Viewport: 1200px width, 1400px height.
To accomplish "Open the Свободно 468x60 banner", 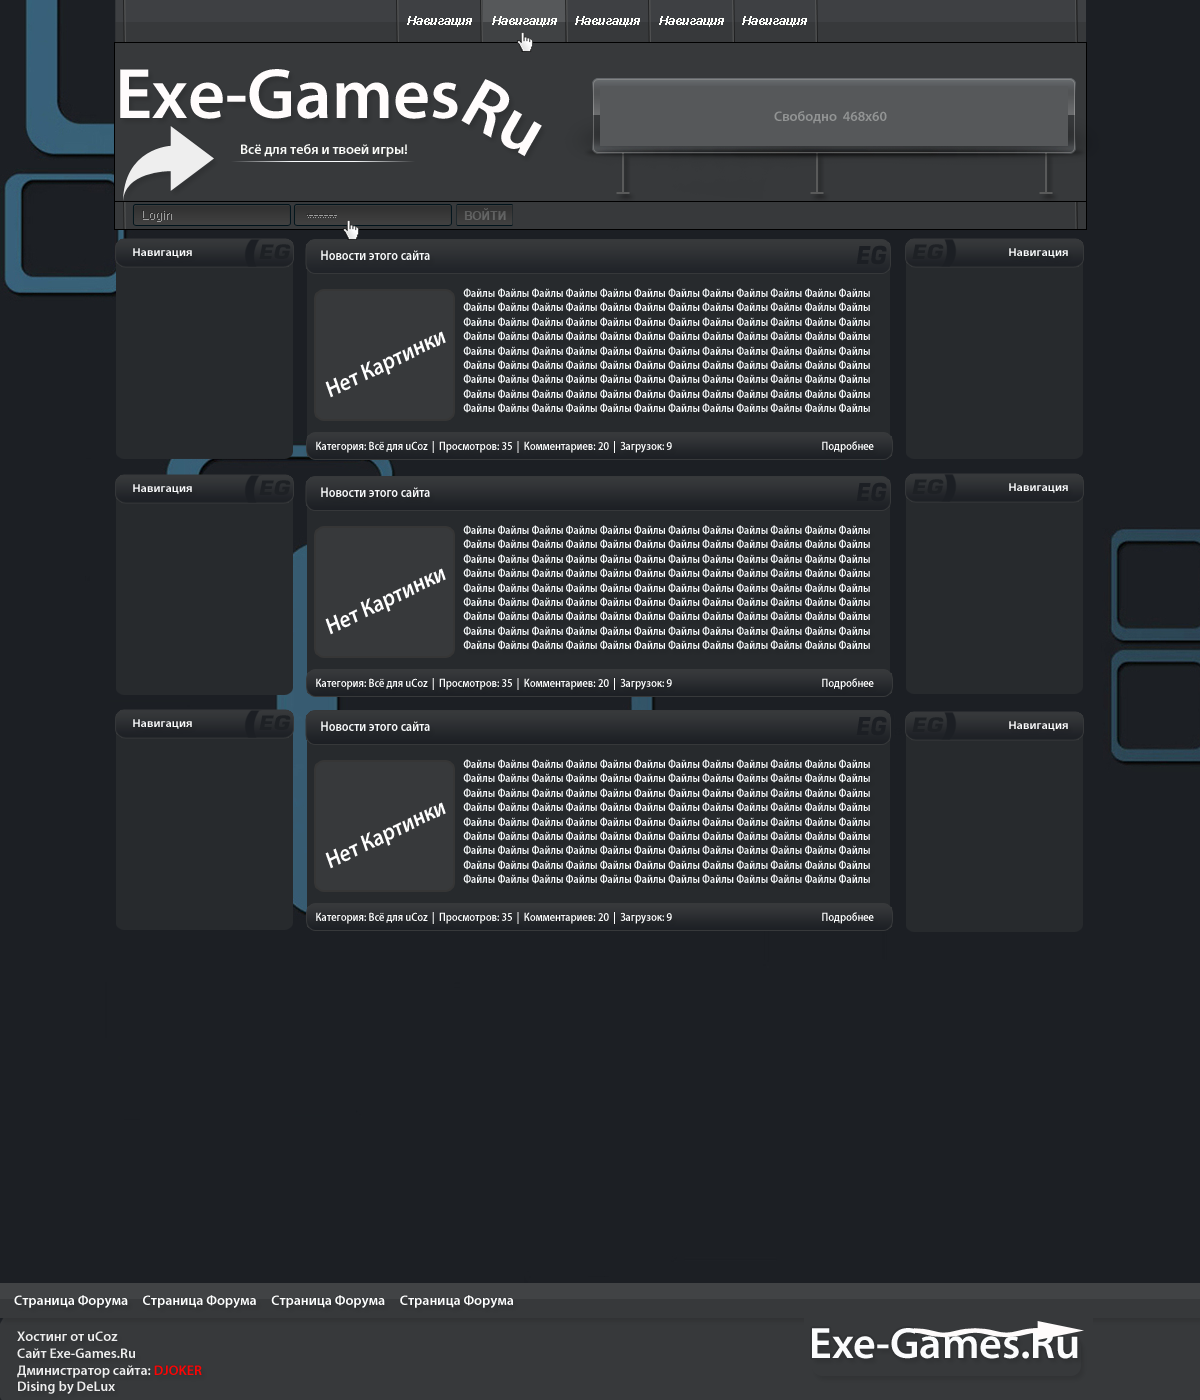I will click(833, 116).
